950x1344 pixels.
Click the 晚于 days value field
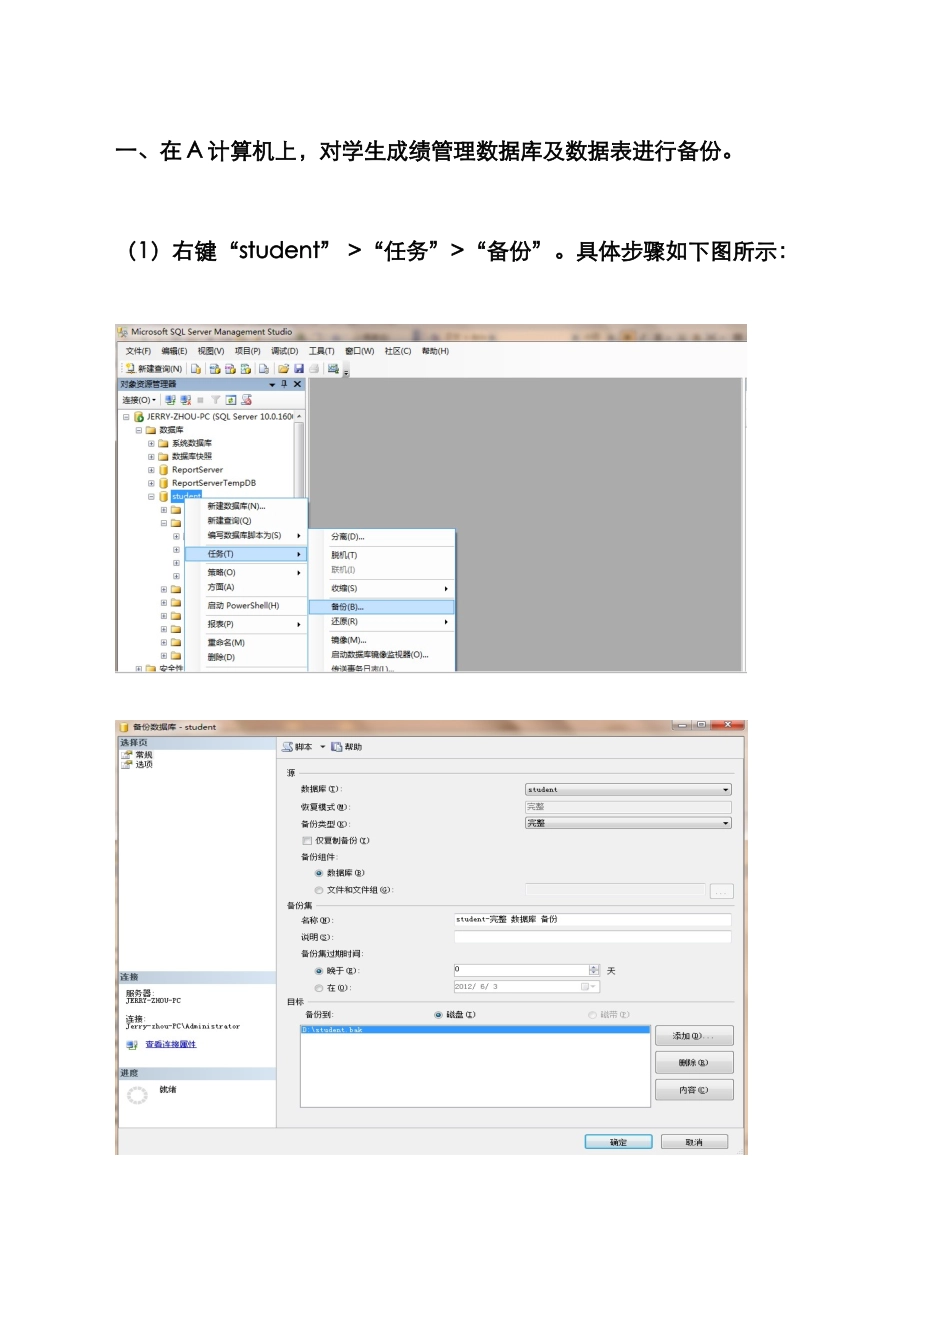(521, 970)
